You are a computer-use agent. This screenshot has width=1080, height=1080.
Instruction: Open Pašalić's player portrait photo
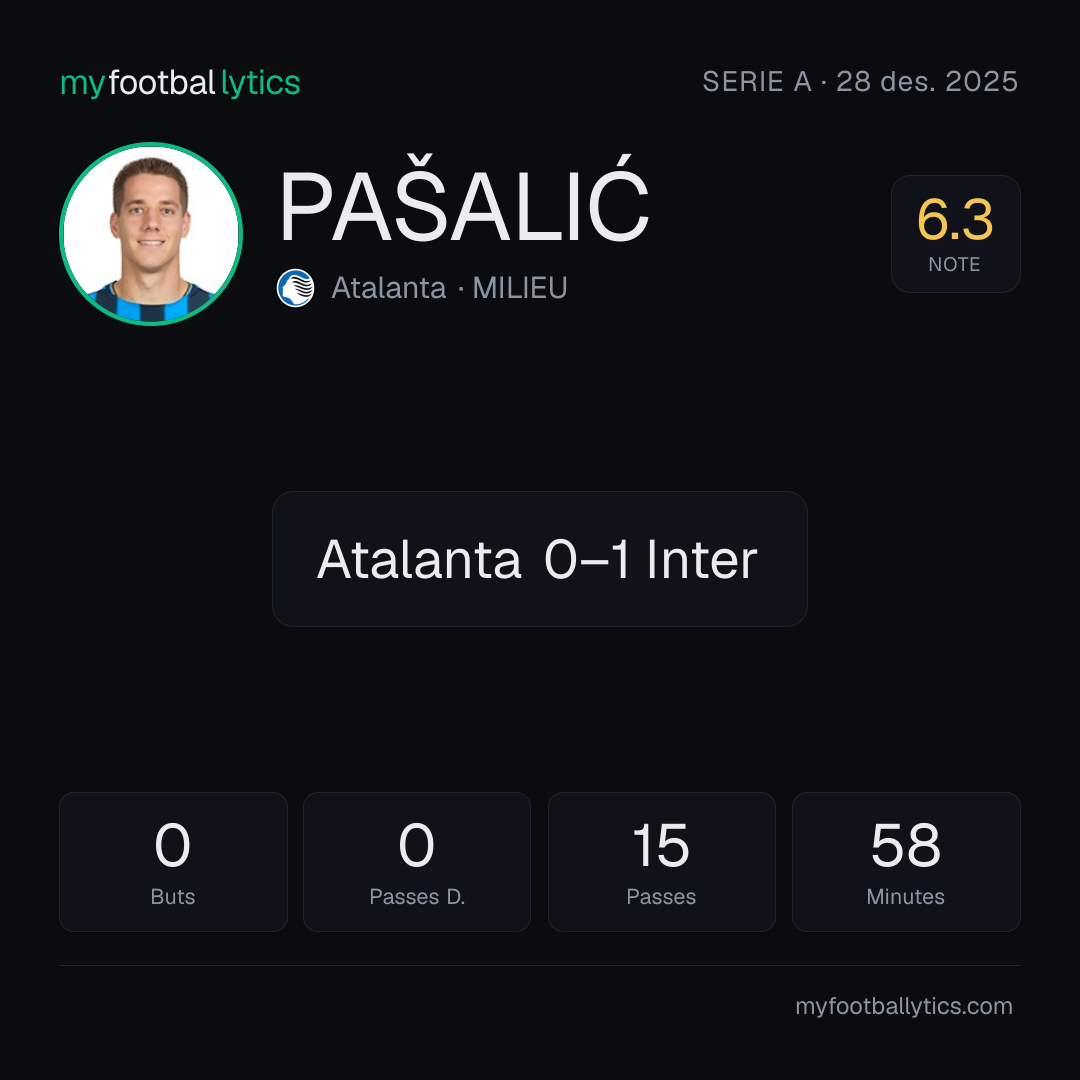(151, 233)
